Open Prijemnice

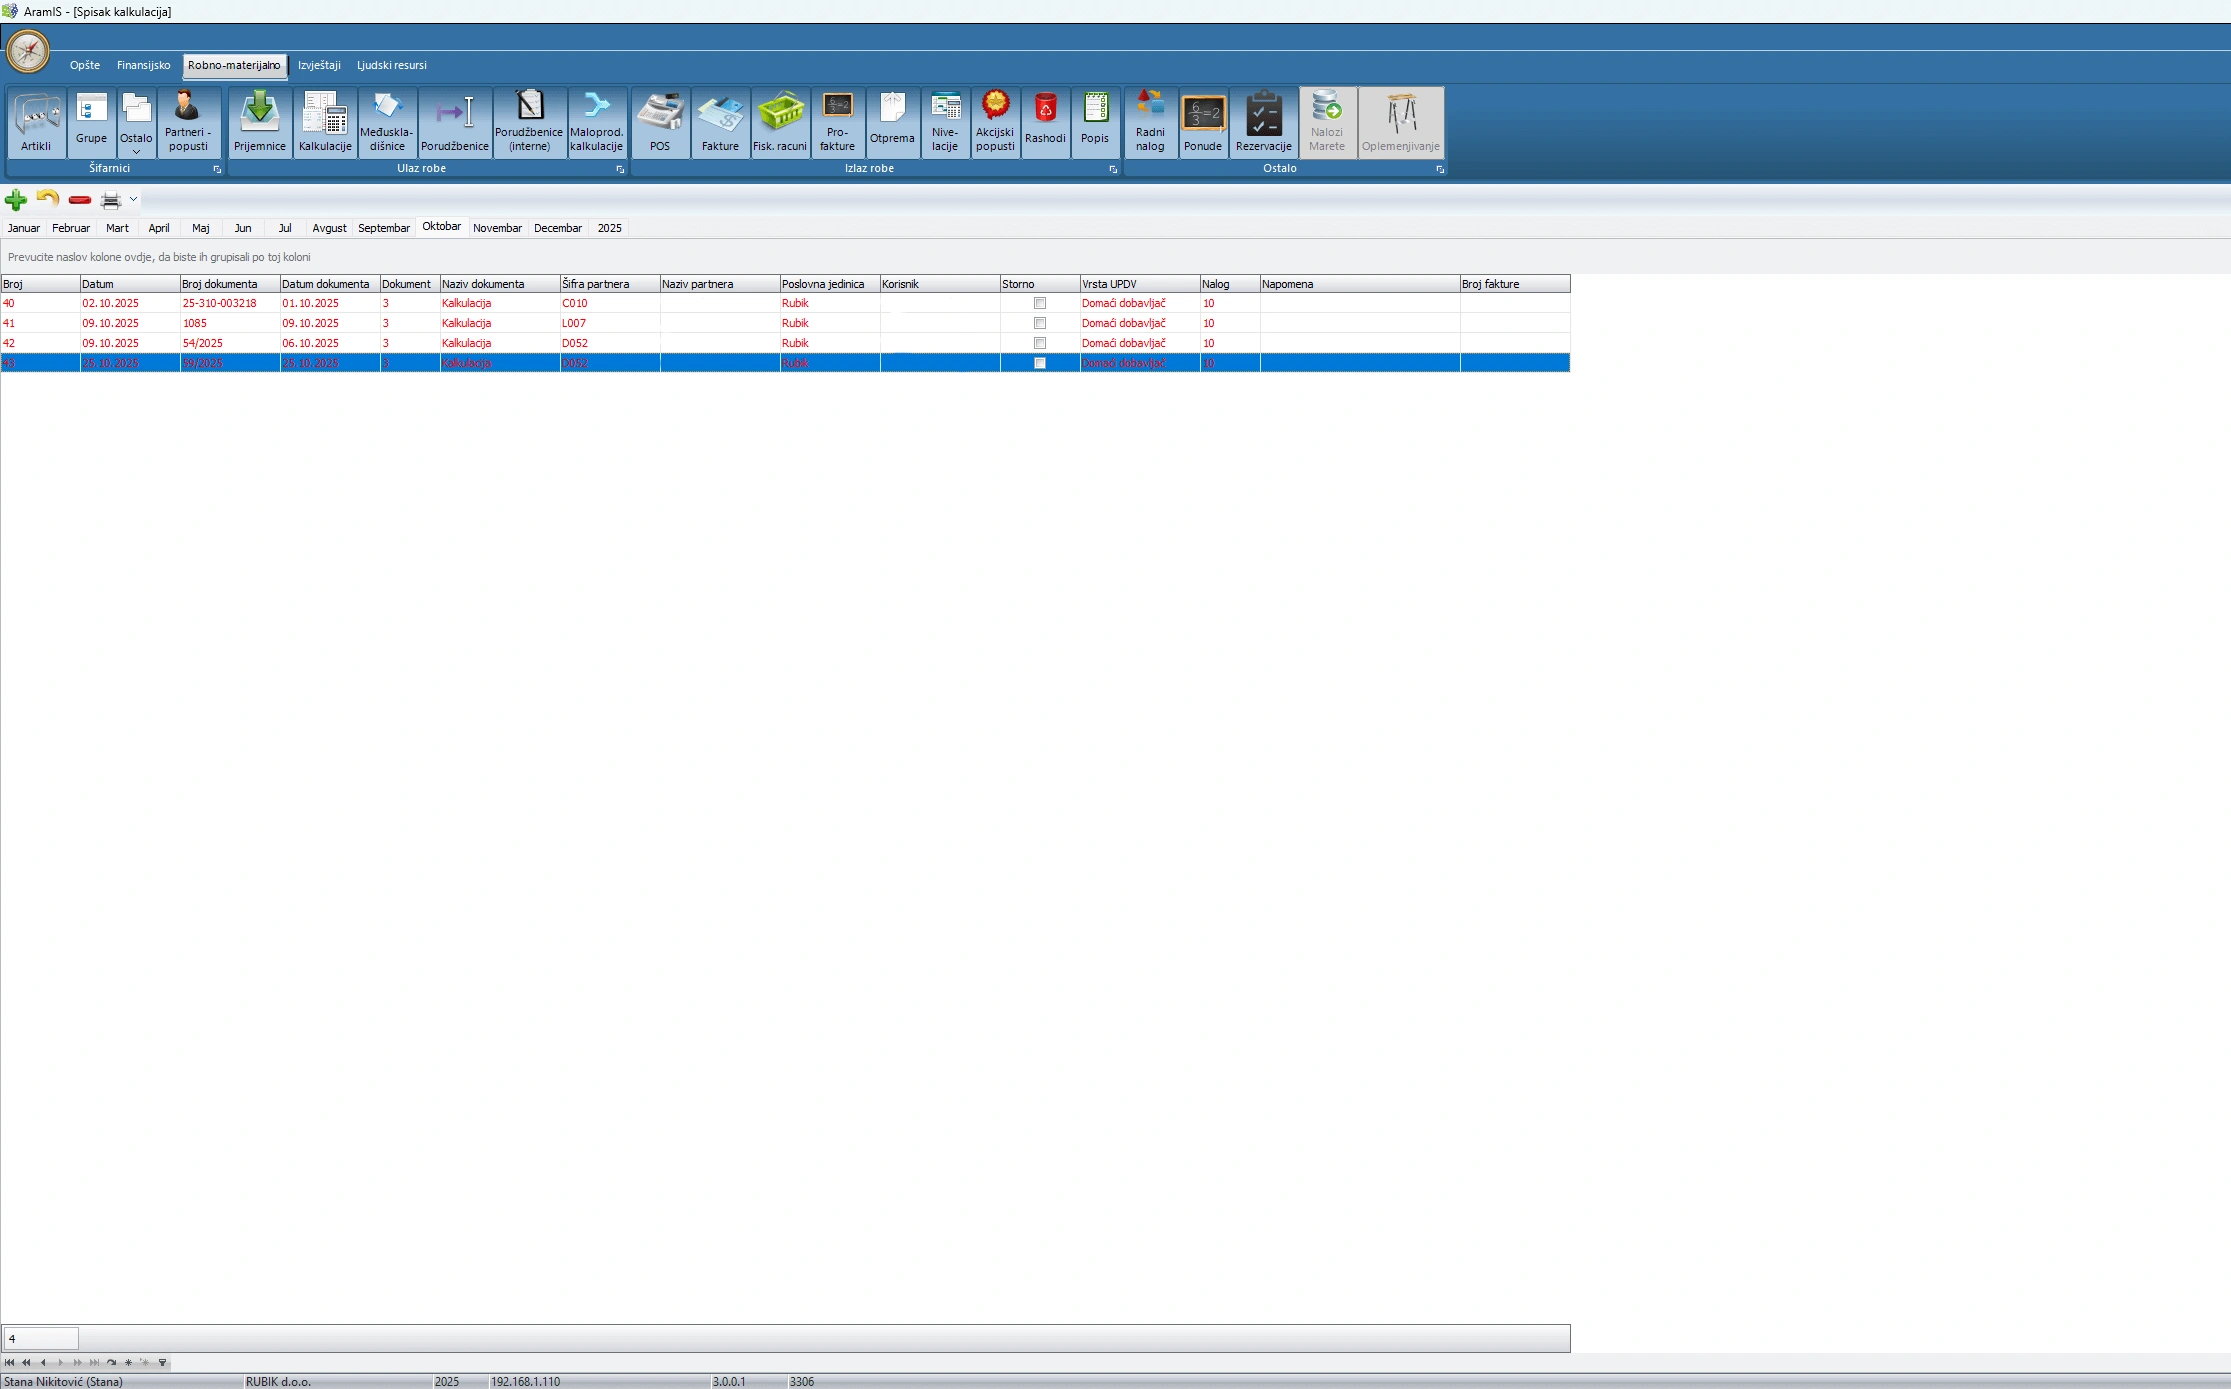260,122
